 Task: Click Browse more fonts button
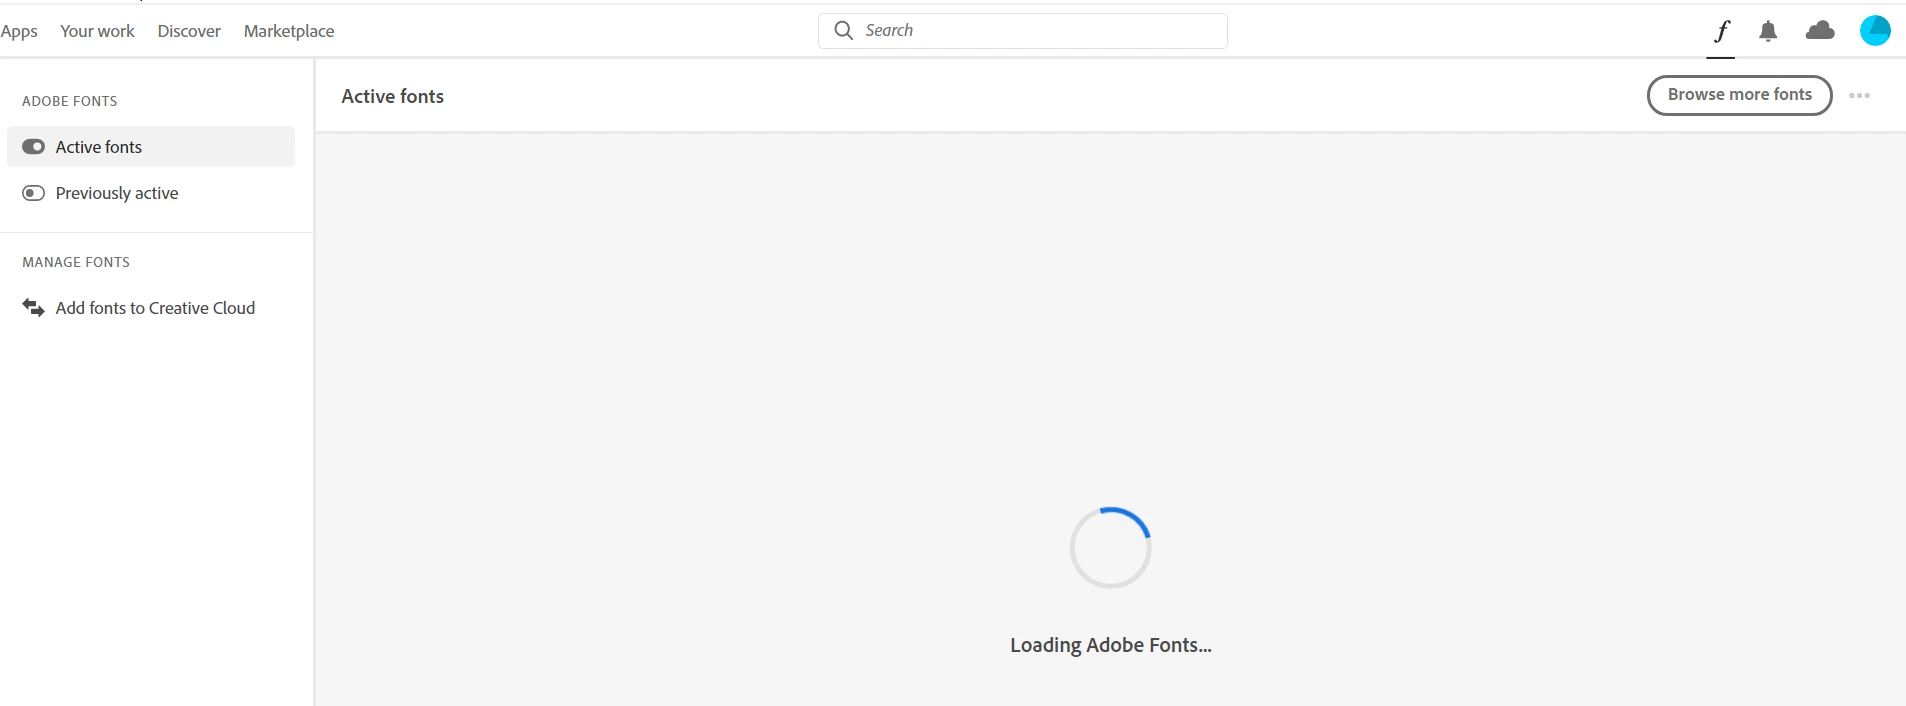(1739, 95)
